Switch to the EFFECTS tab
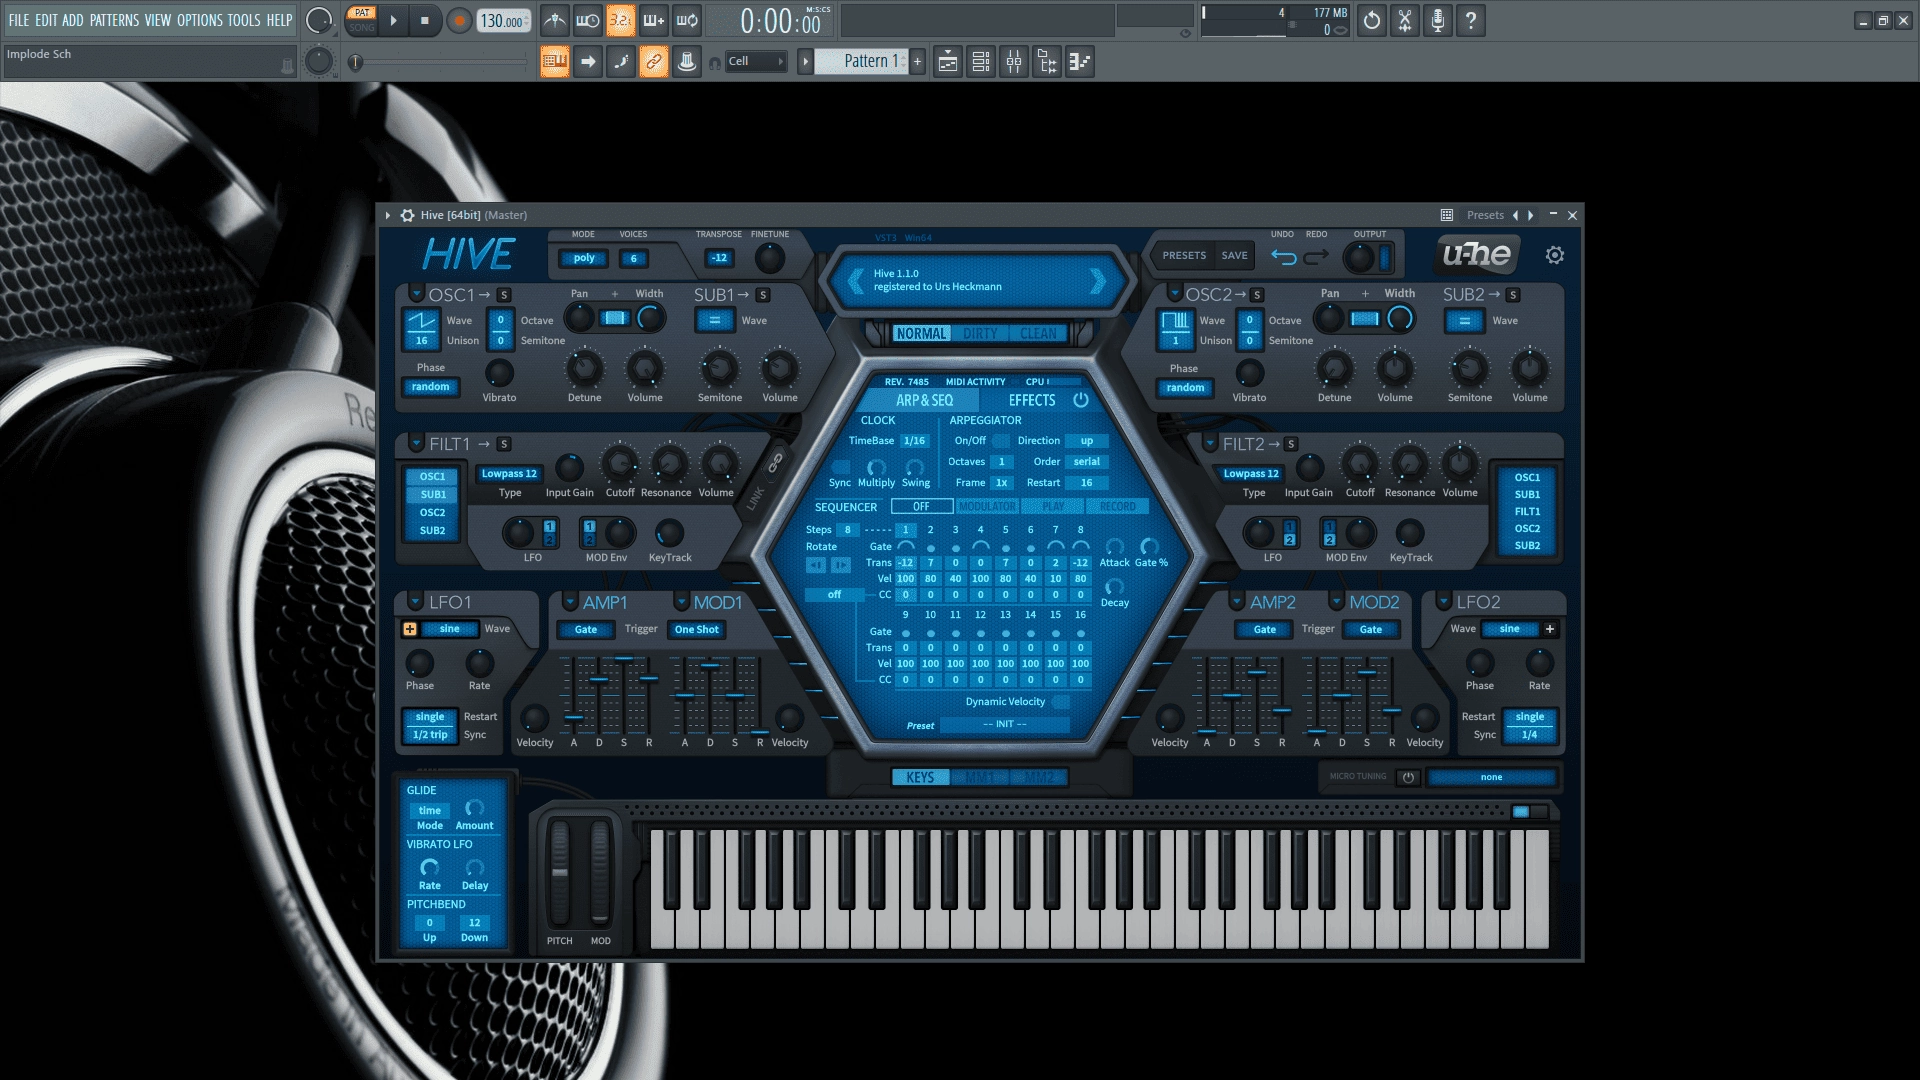The image size is (1920, 1080). point(1032,400)
